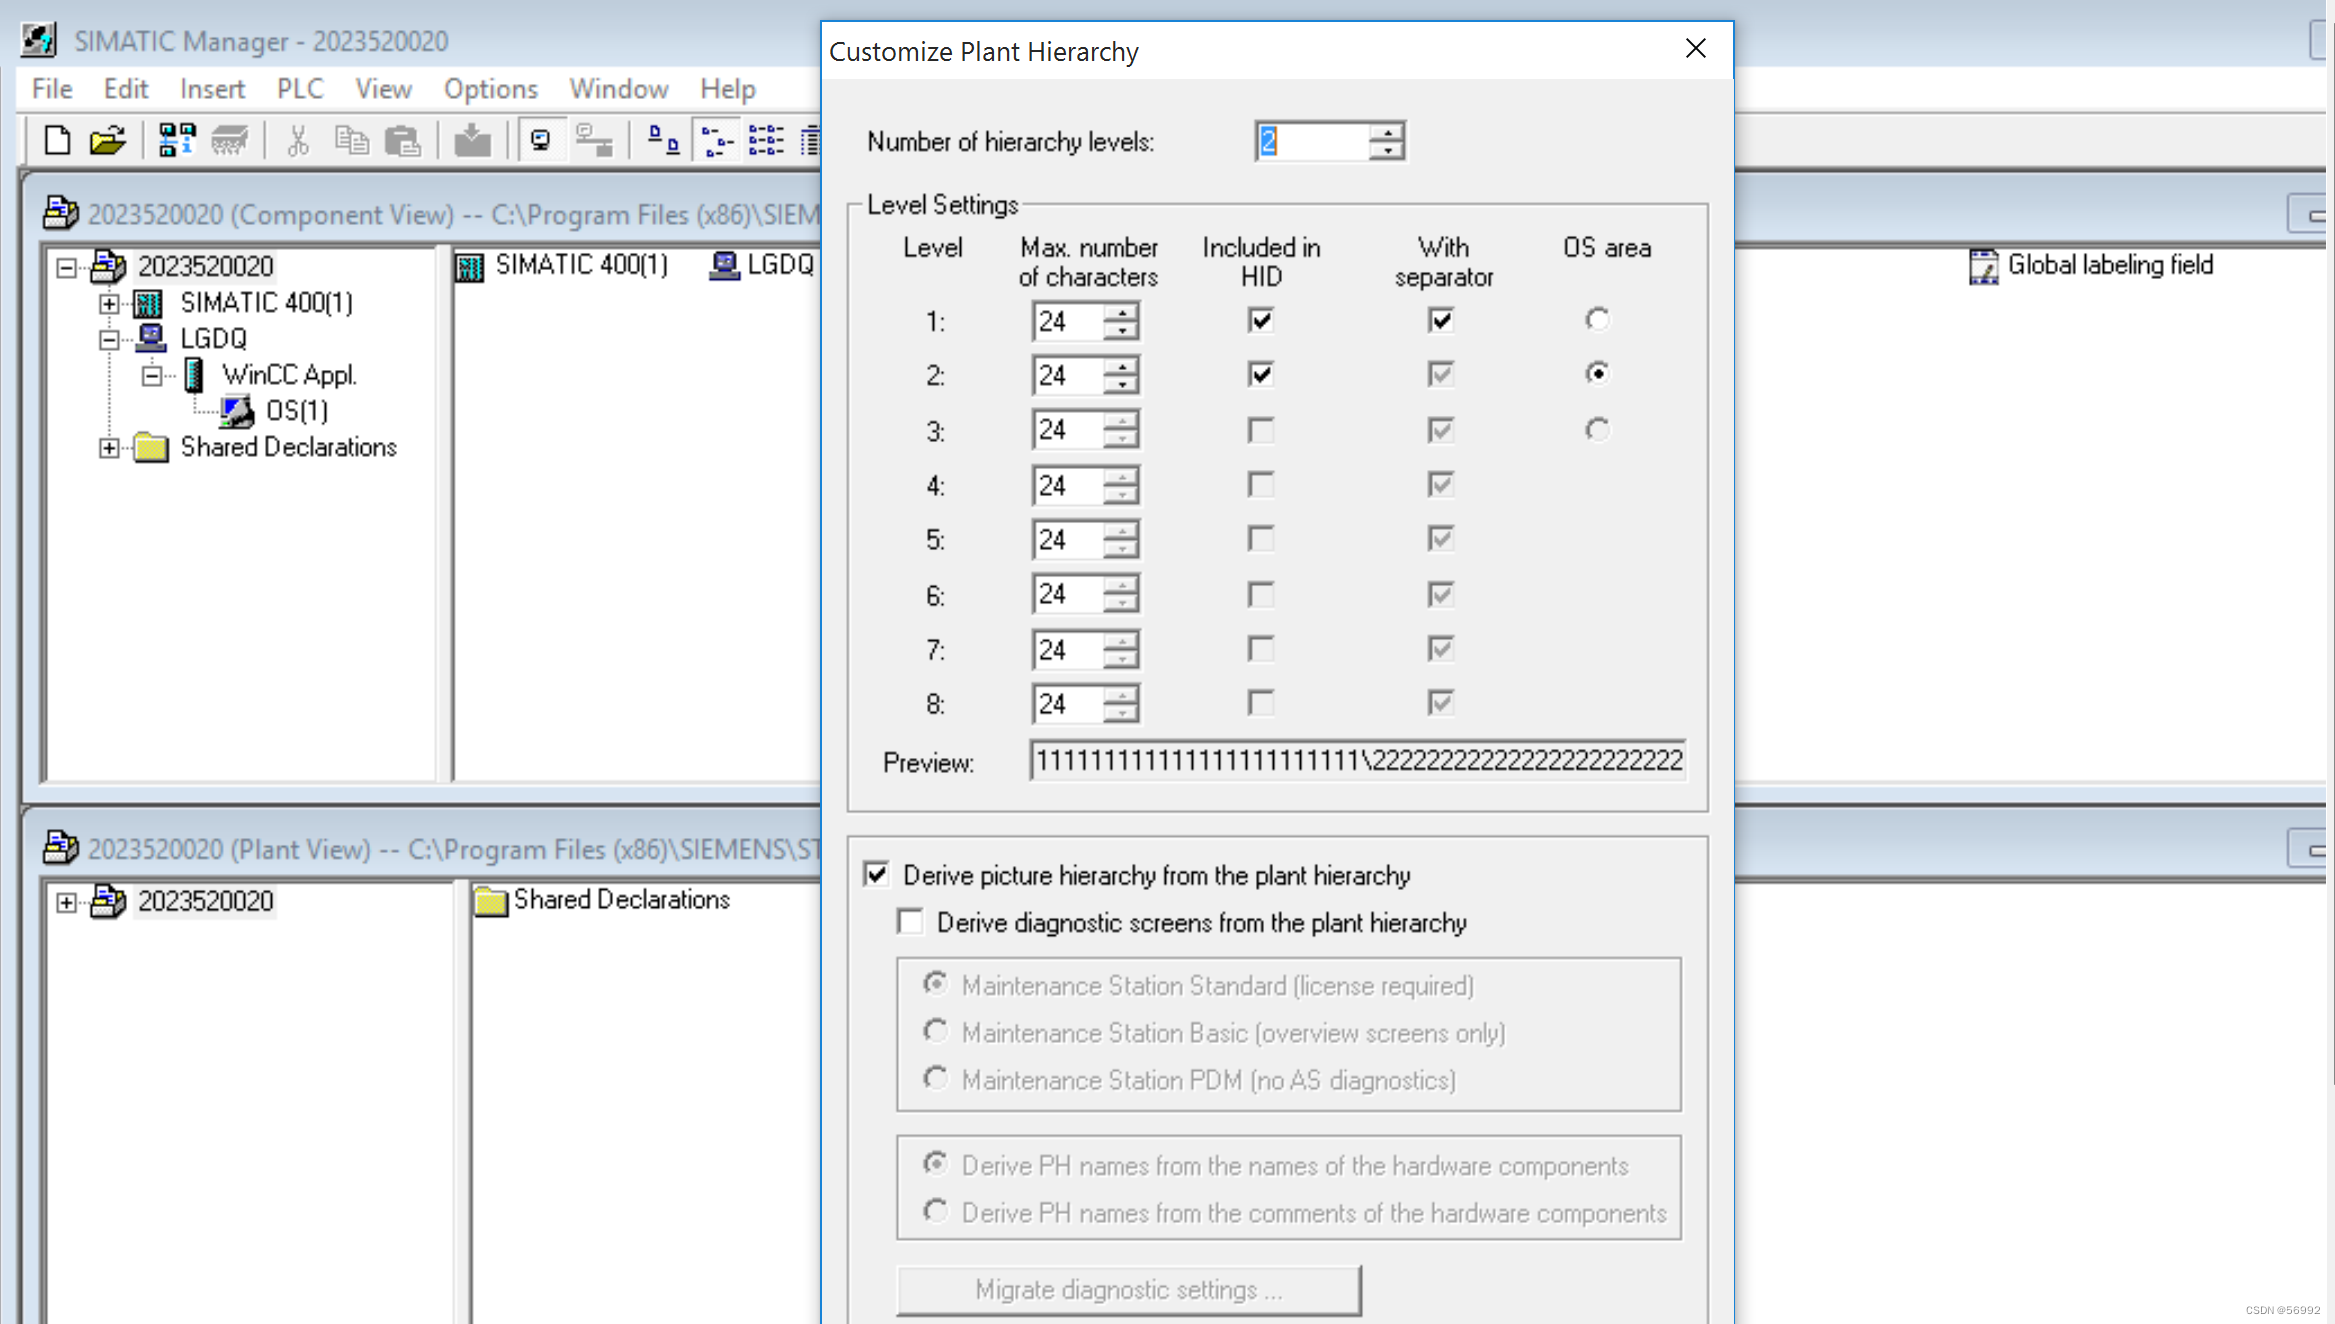
Task: Expand the Shared Declarations folder
Action: [108, 447]
